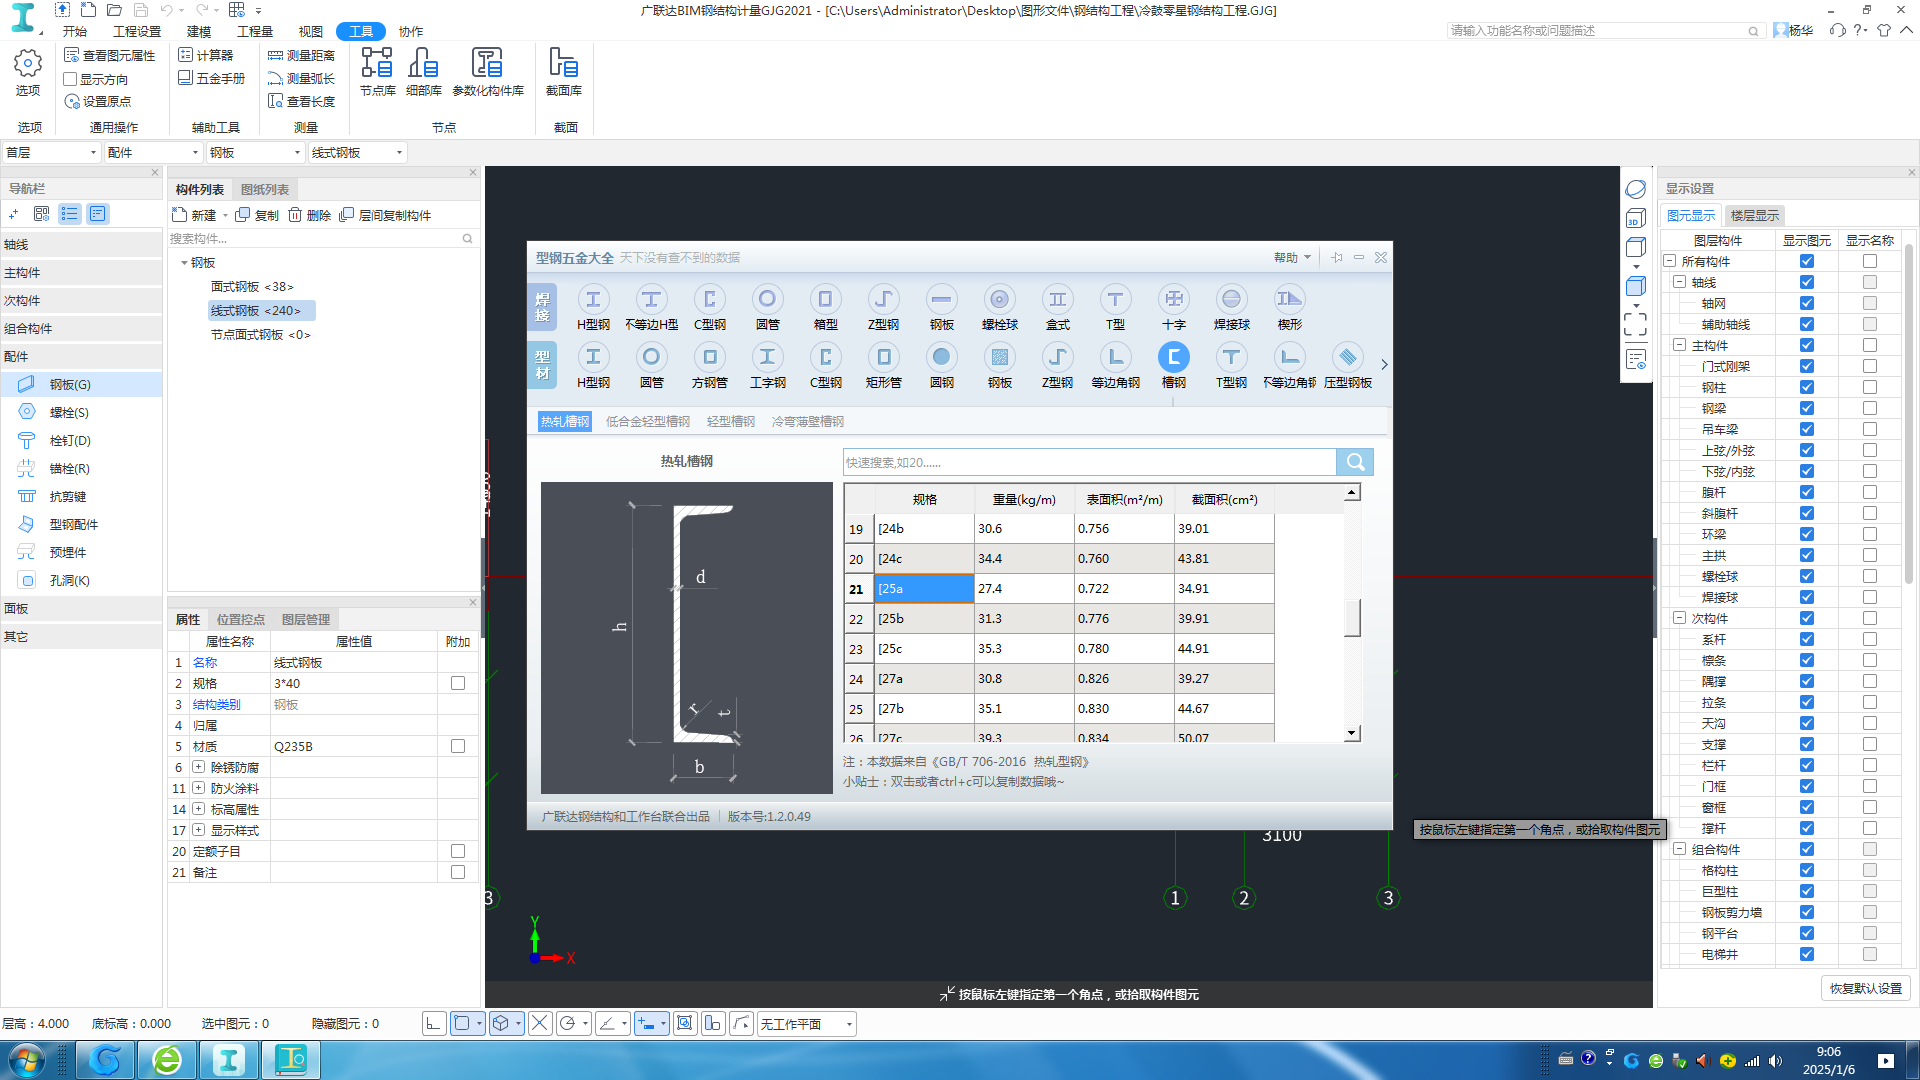Click steel table vertical scrollbar thumb

[1352, 617]
